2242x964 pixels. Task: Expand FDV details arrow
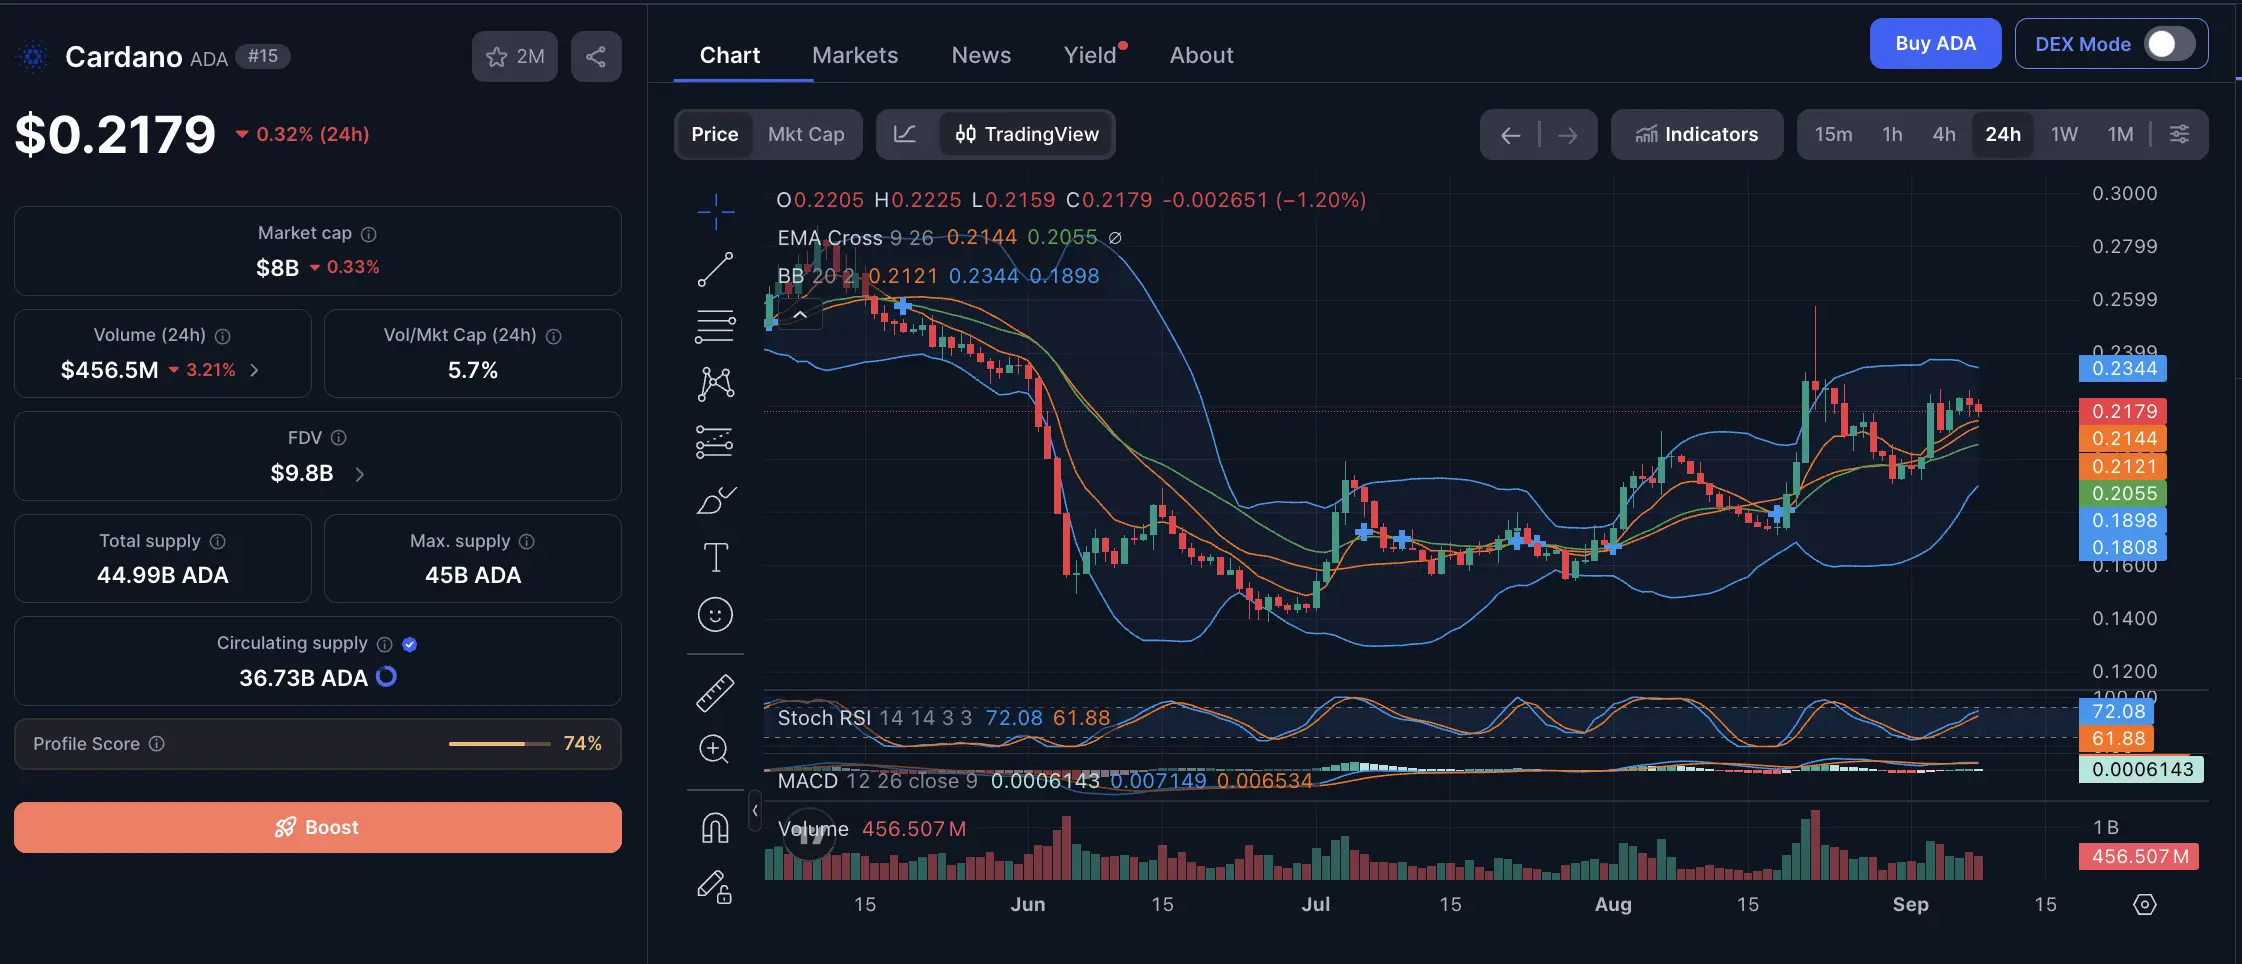[360, 474]
